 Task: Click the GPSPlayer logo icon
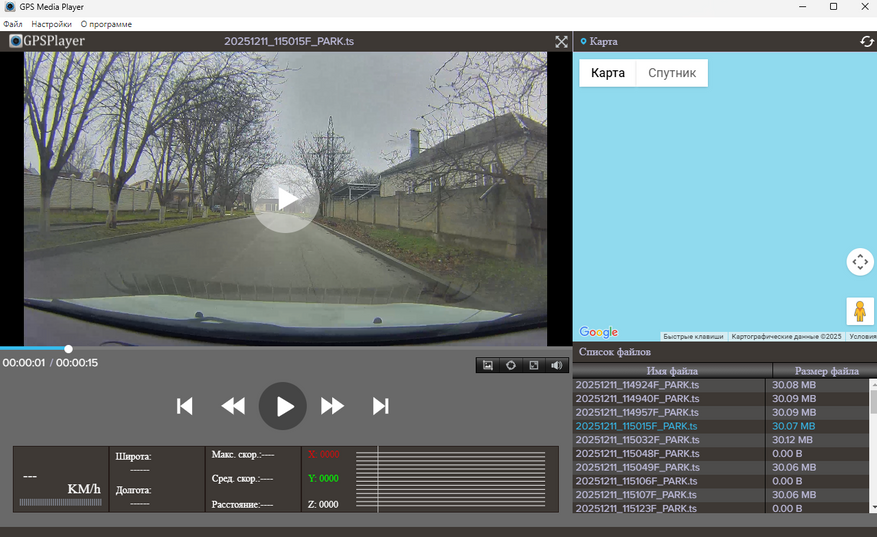[16, 41]
